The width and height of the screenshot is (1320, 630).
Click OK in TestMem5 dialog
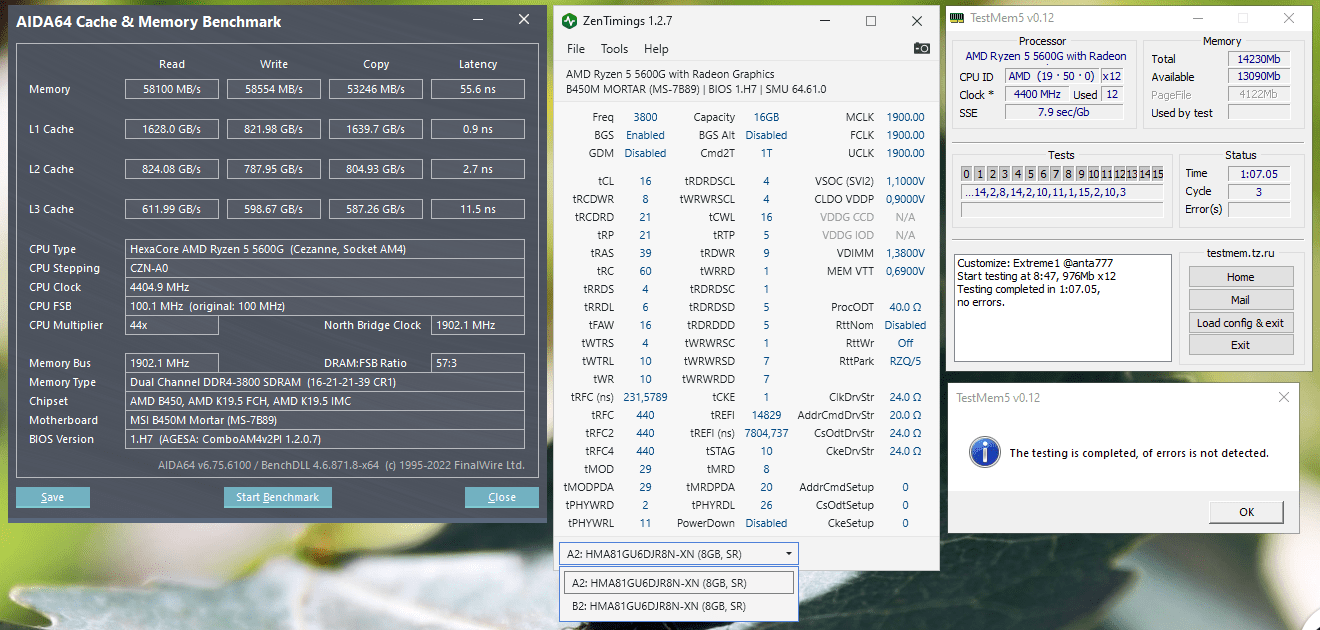1246,512
